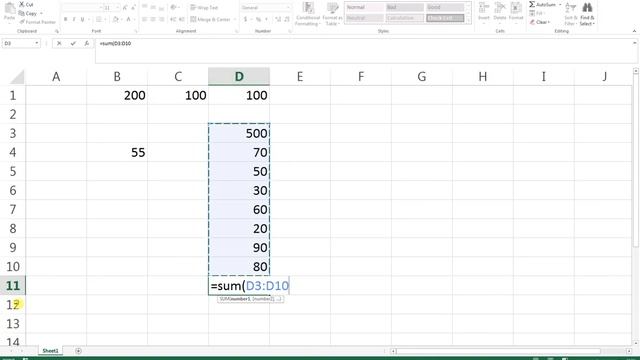Open the Font dialog launcher
The image size is (640, 360).
[137, 31]
